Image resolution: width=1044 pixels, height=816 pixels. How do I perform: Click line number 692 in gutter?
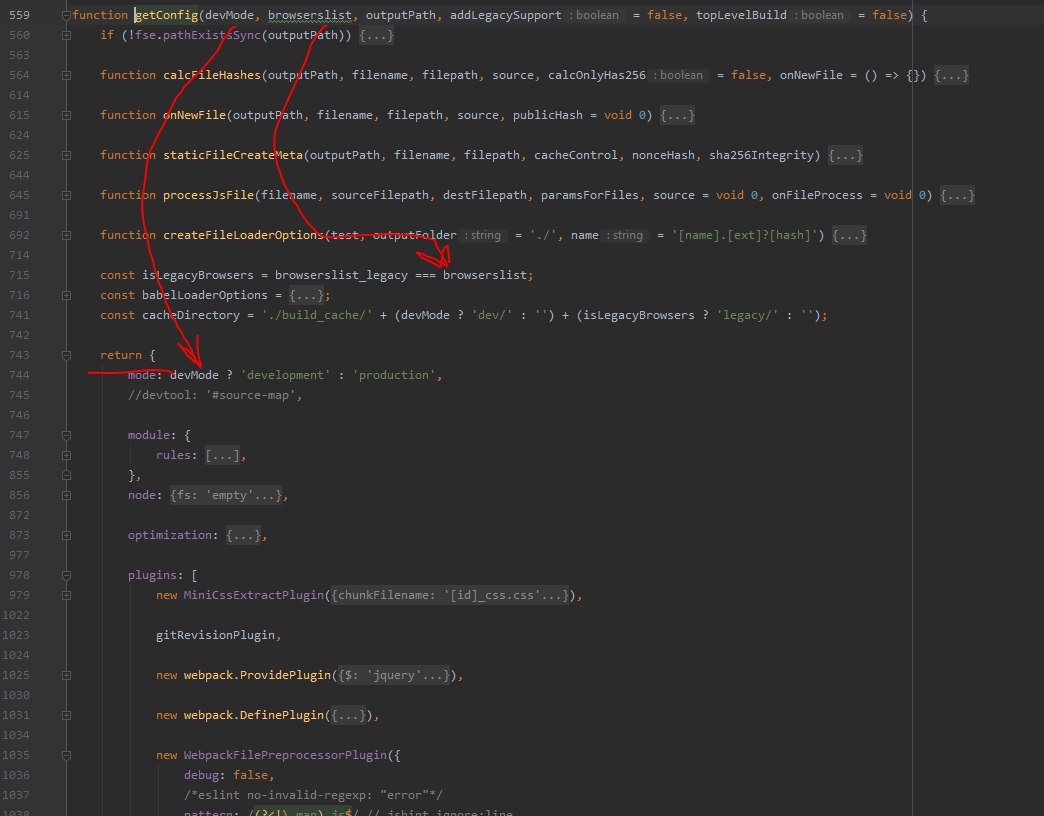coord(19,235)
